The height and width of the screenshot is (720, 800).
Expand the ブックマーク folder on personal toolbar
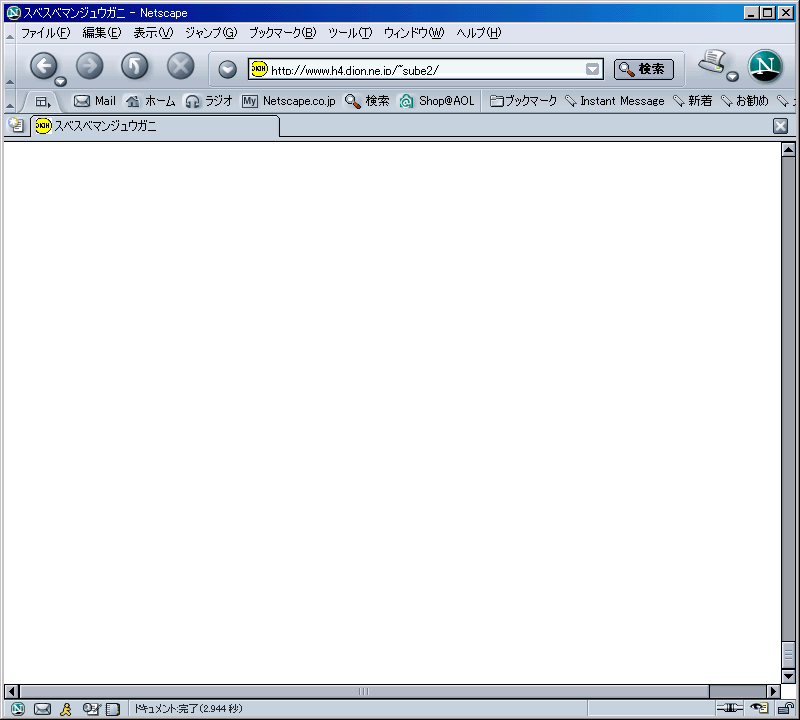523,101
